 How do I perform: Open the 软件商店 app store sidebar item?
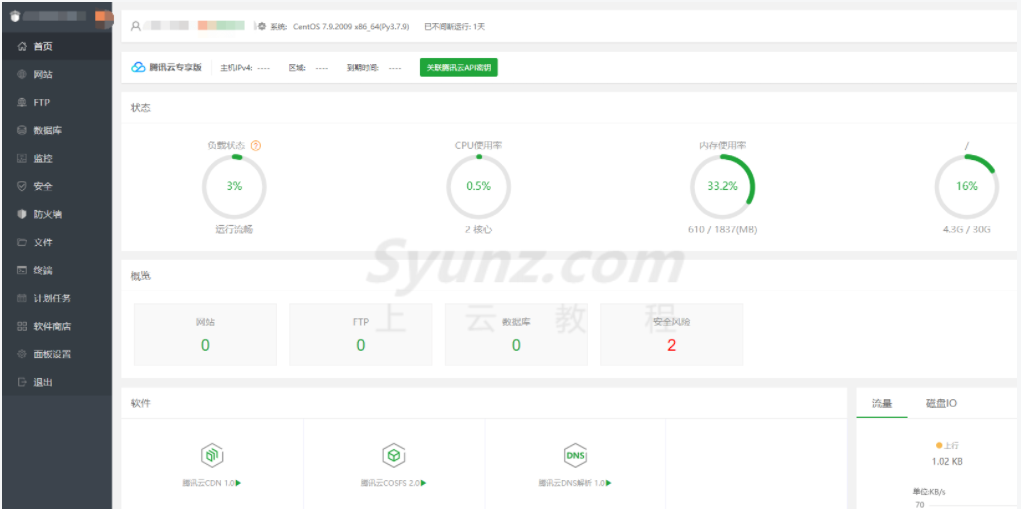(56, 326)
